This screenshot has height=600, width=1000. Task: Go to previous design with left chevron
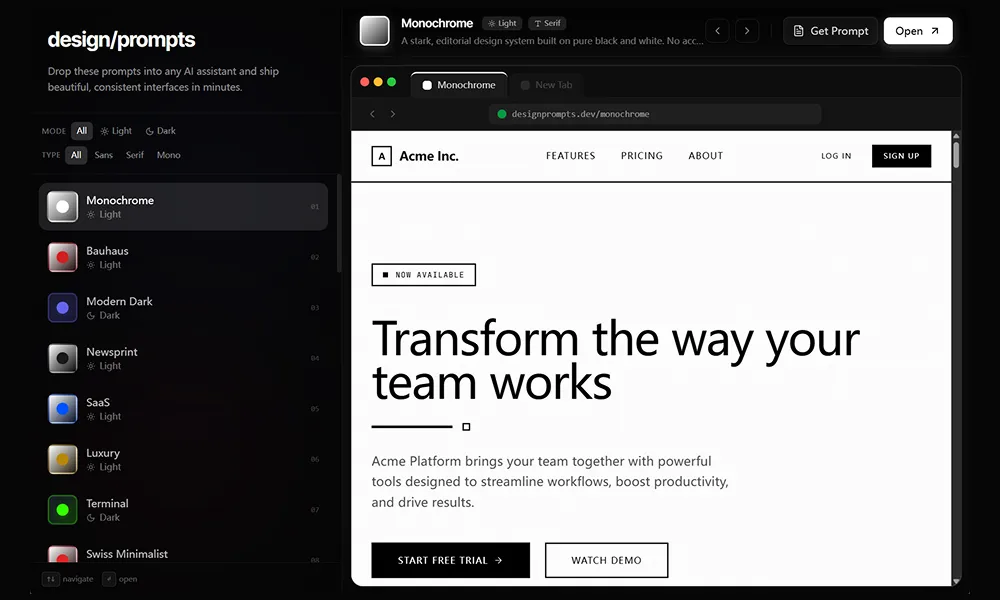pos(717,31)
